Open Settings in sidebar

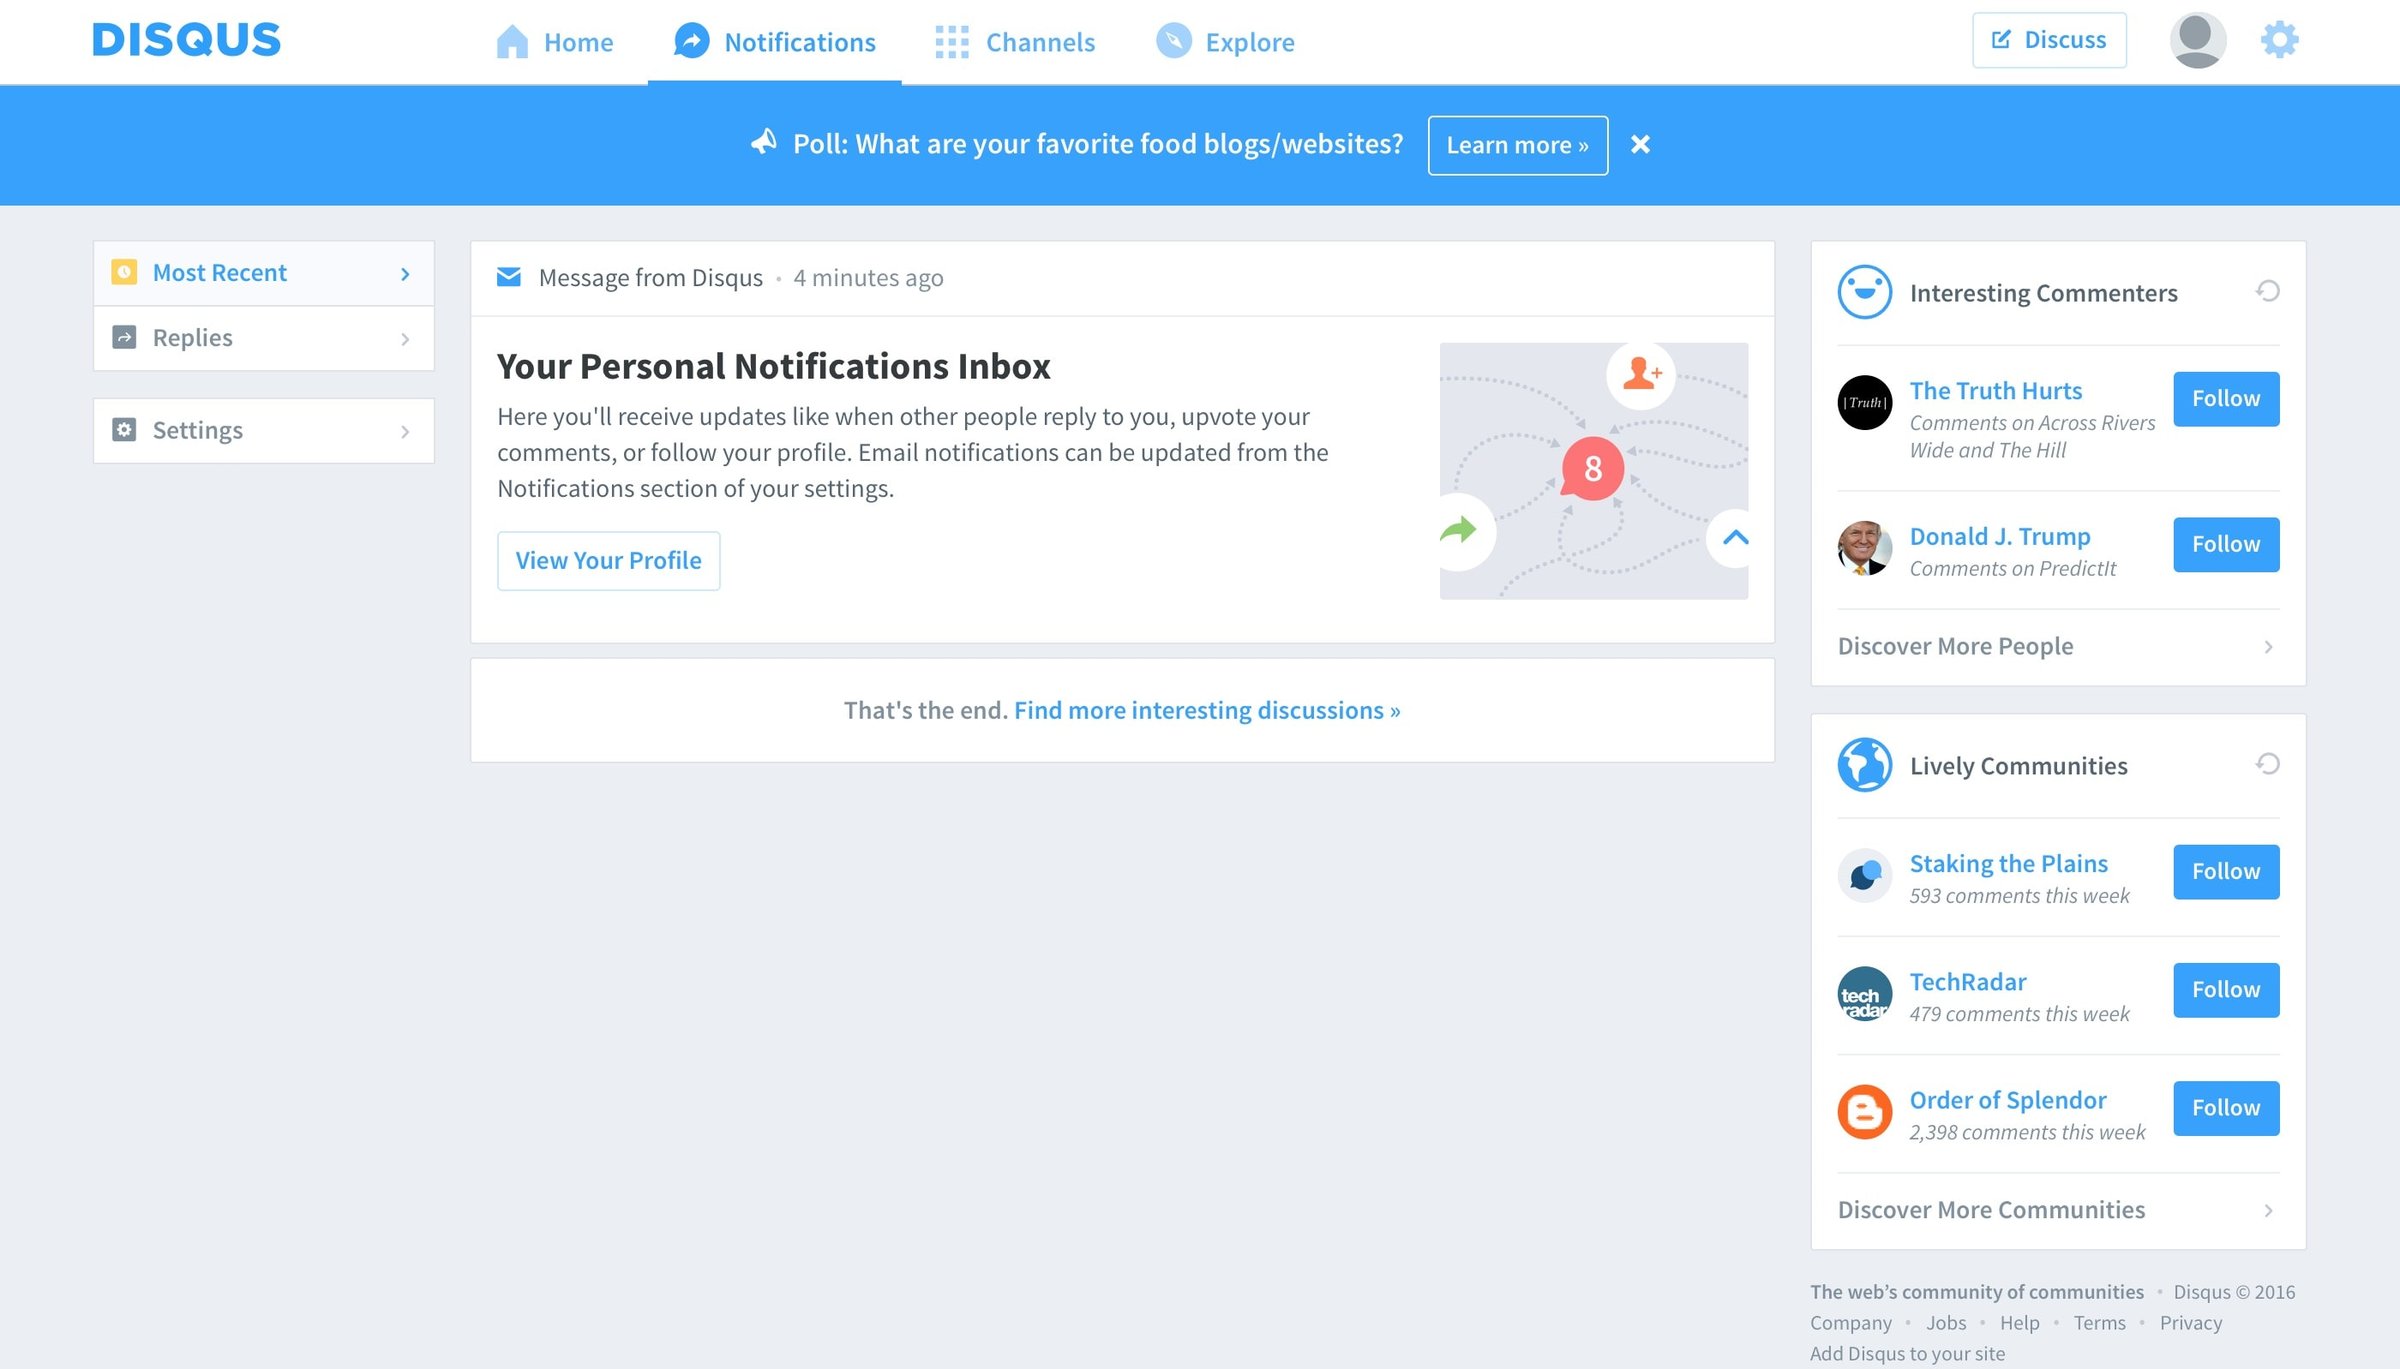(264, 431)
